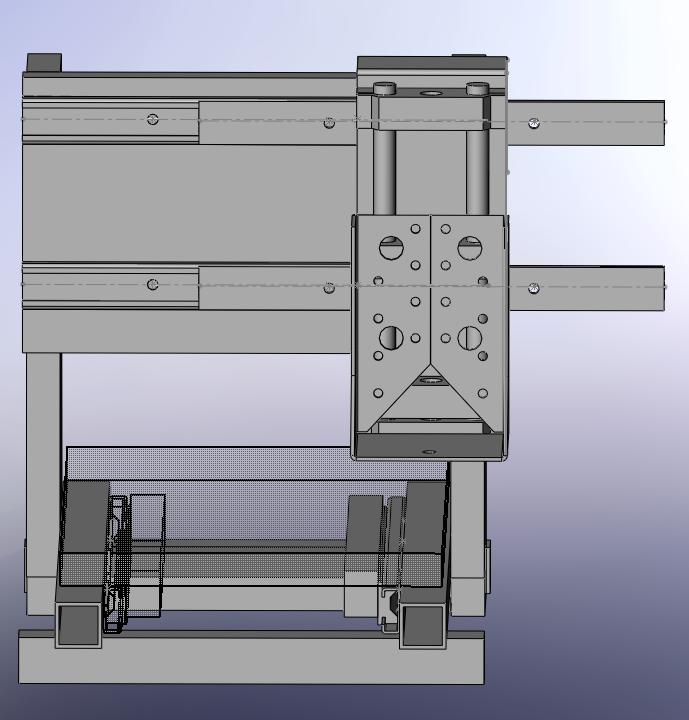Select the leftmost screw on the lower linear rail
Screen dimensions: 689x720
coord(152,284)
